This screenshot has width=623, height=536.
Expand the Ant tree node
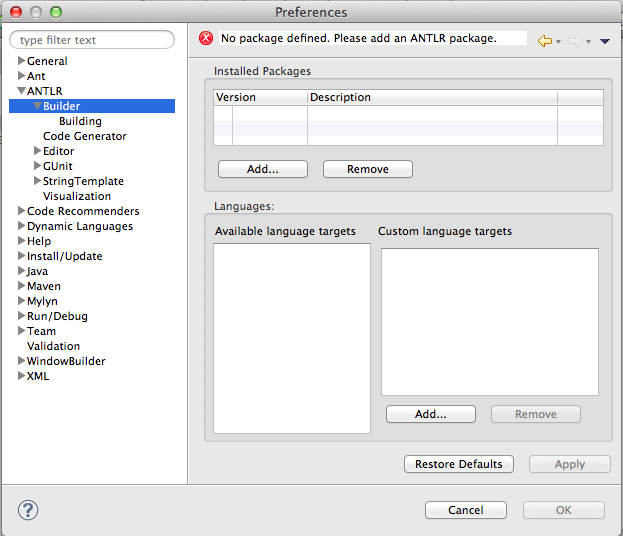pos(21,75)
